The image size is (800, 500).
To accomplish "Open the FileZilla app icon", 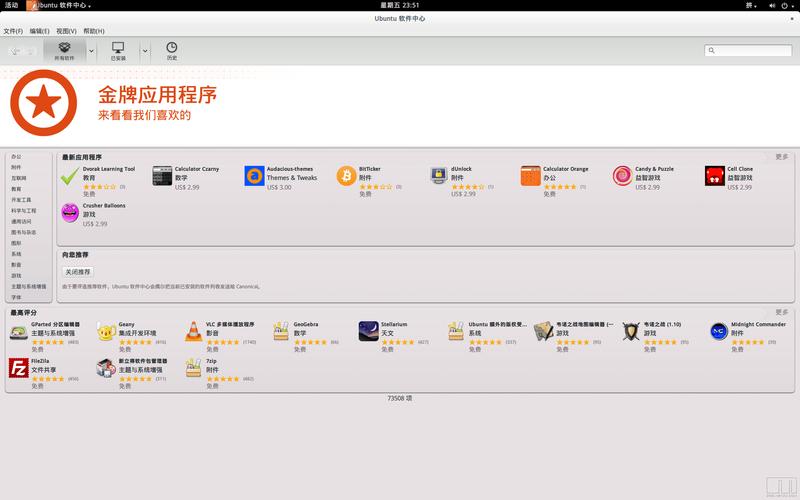I will click(x=19, y=368).
